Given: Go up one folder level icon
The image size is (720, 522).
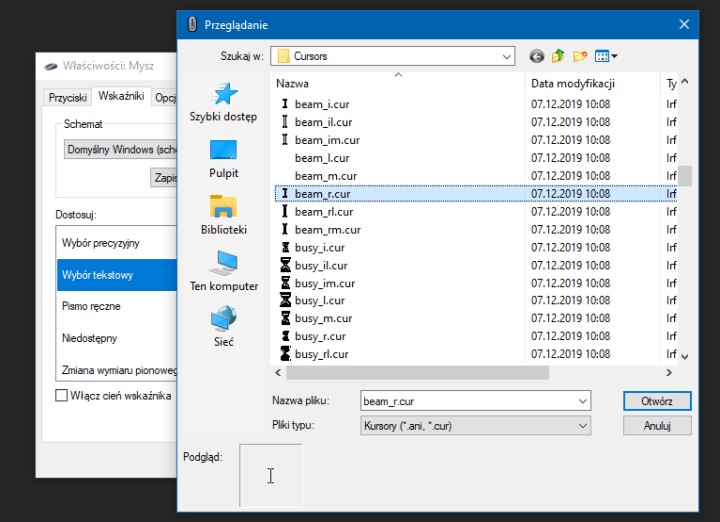Looking at the screenshot, I should tap(558, 56).
